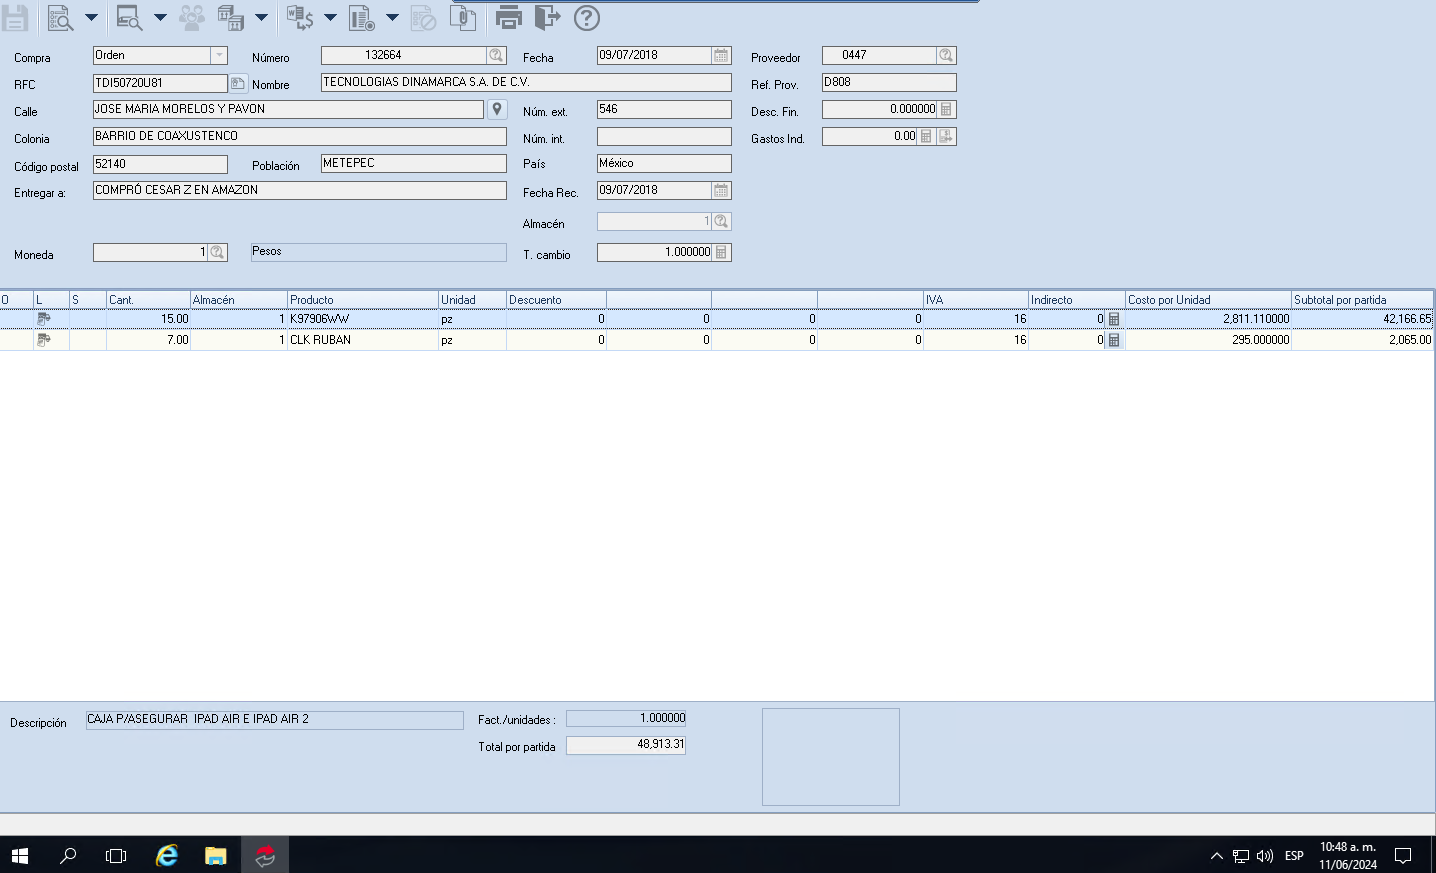Click the Indirecto calculator in the K97906WW row

tap(1114, 319)
